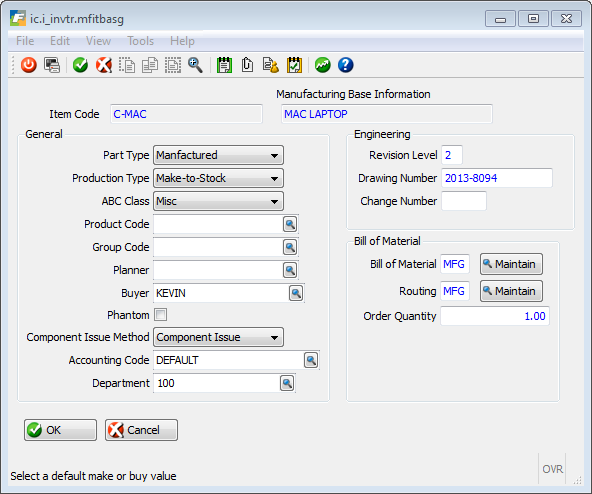This screenshot has width=592, height=494.
Task: Open help with blue question mark icon
Action: pos(346,65)
